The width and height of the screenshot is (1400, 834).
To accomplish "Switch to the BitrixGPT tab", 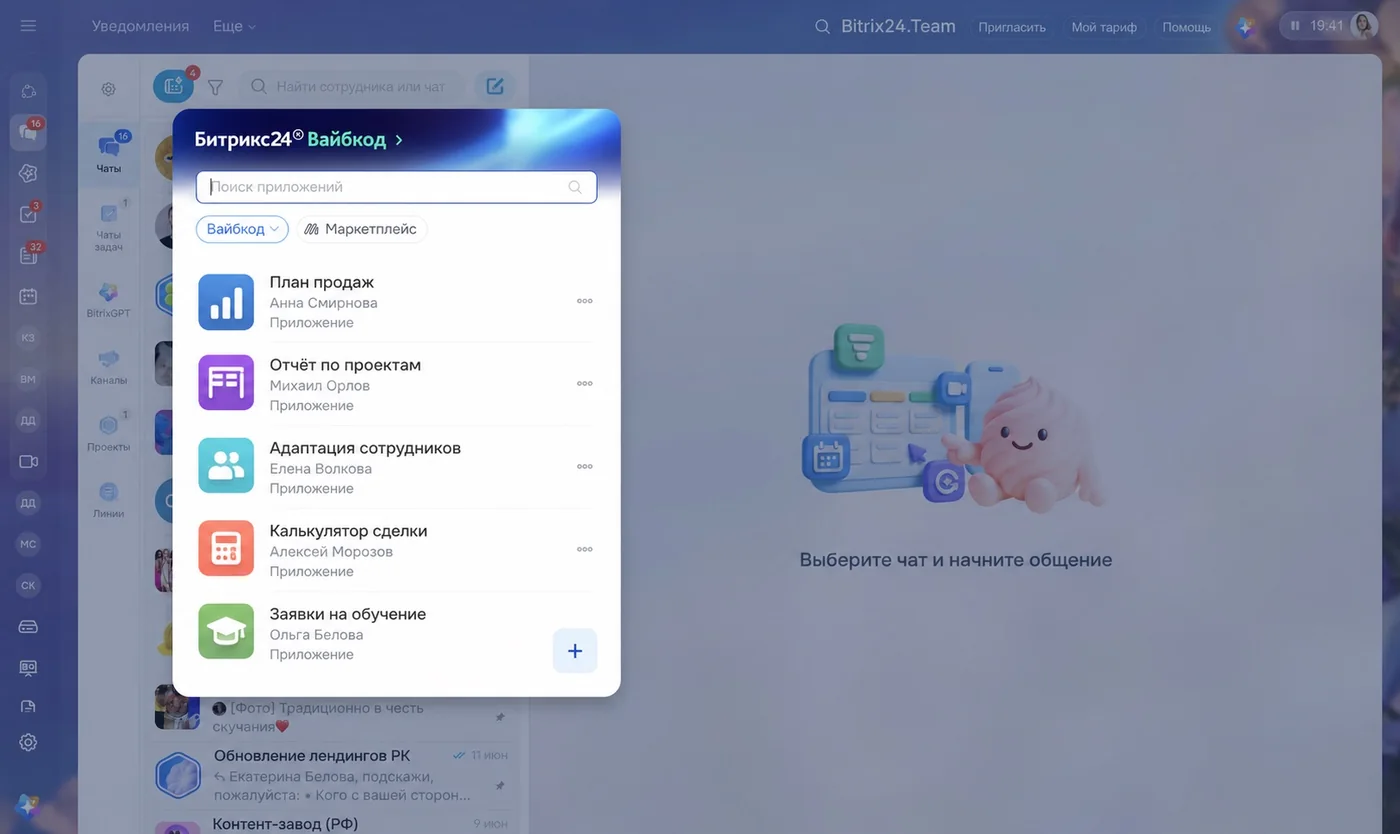I will [109, 300].
